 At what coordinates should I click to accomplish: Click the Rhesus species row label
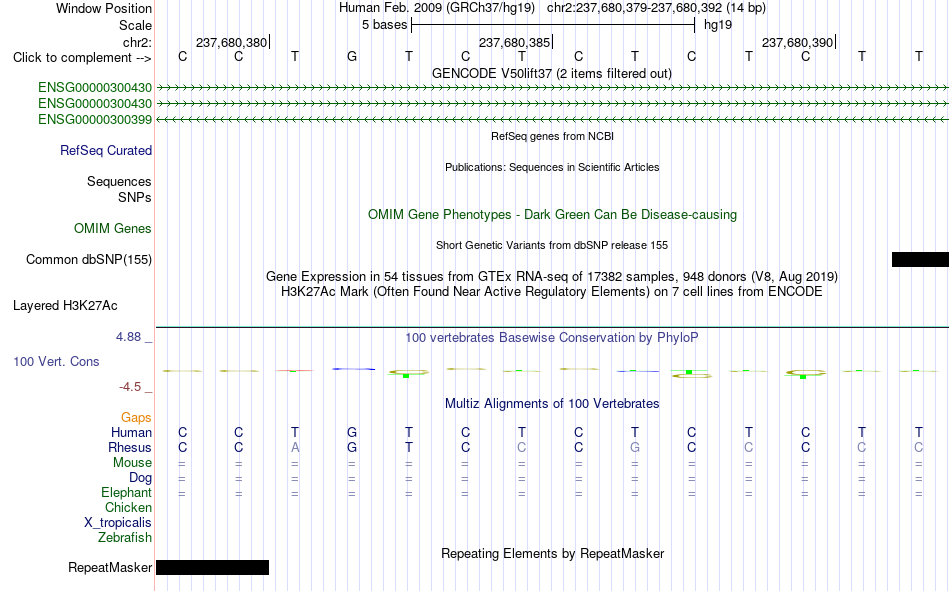130,447
